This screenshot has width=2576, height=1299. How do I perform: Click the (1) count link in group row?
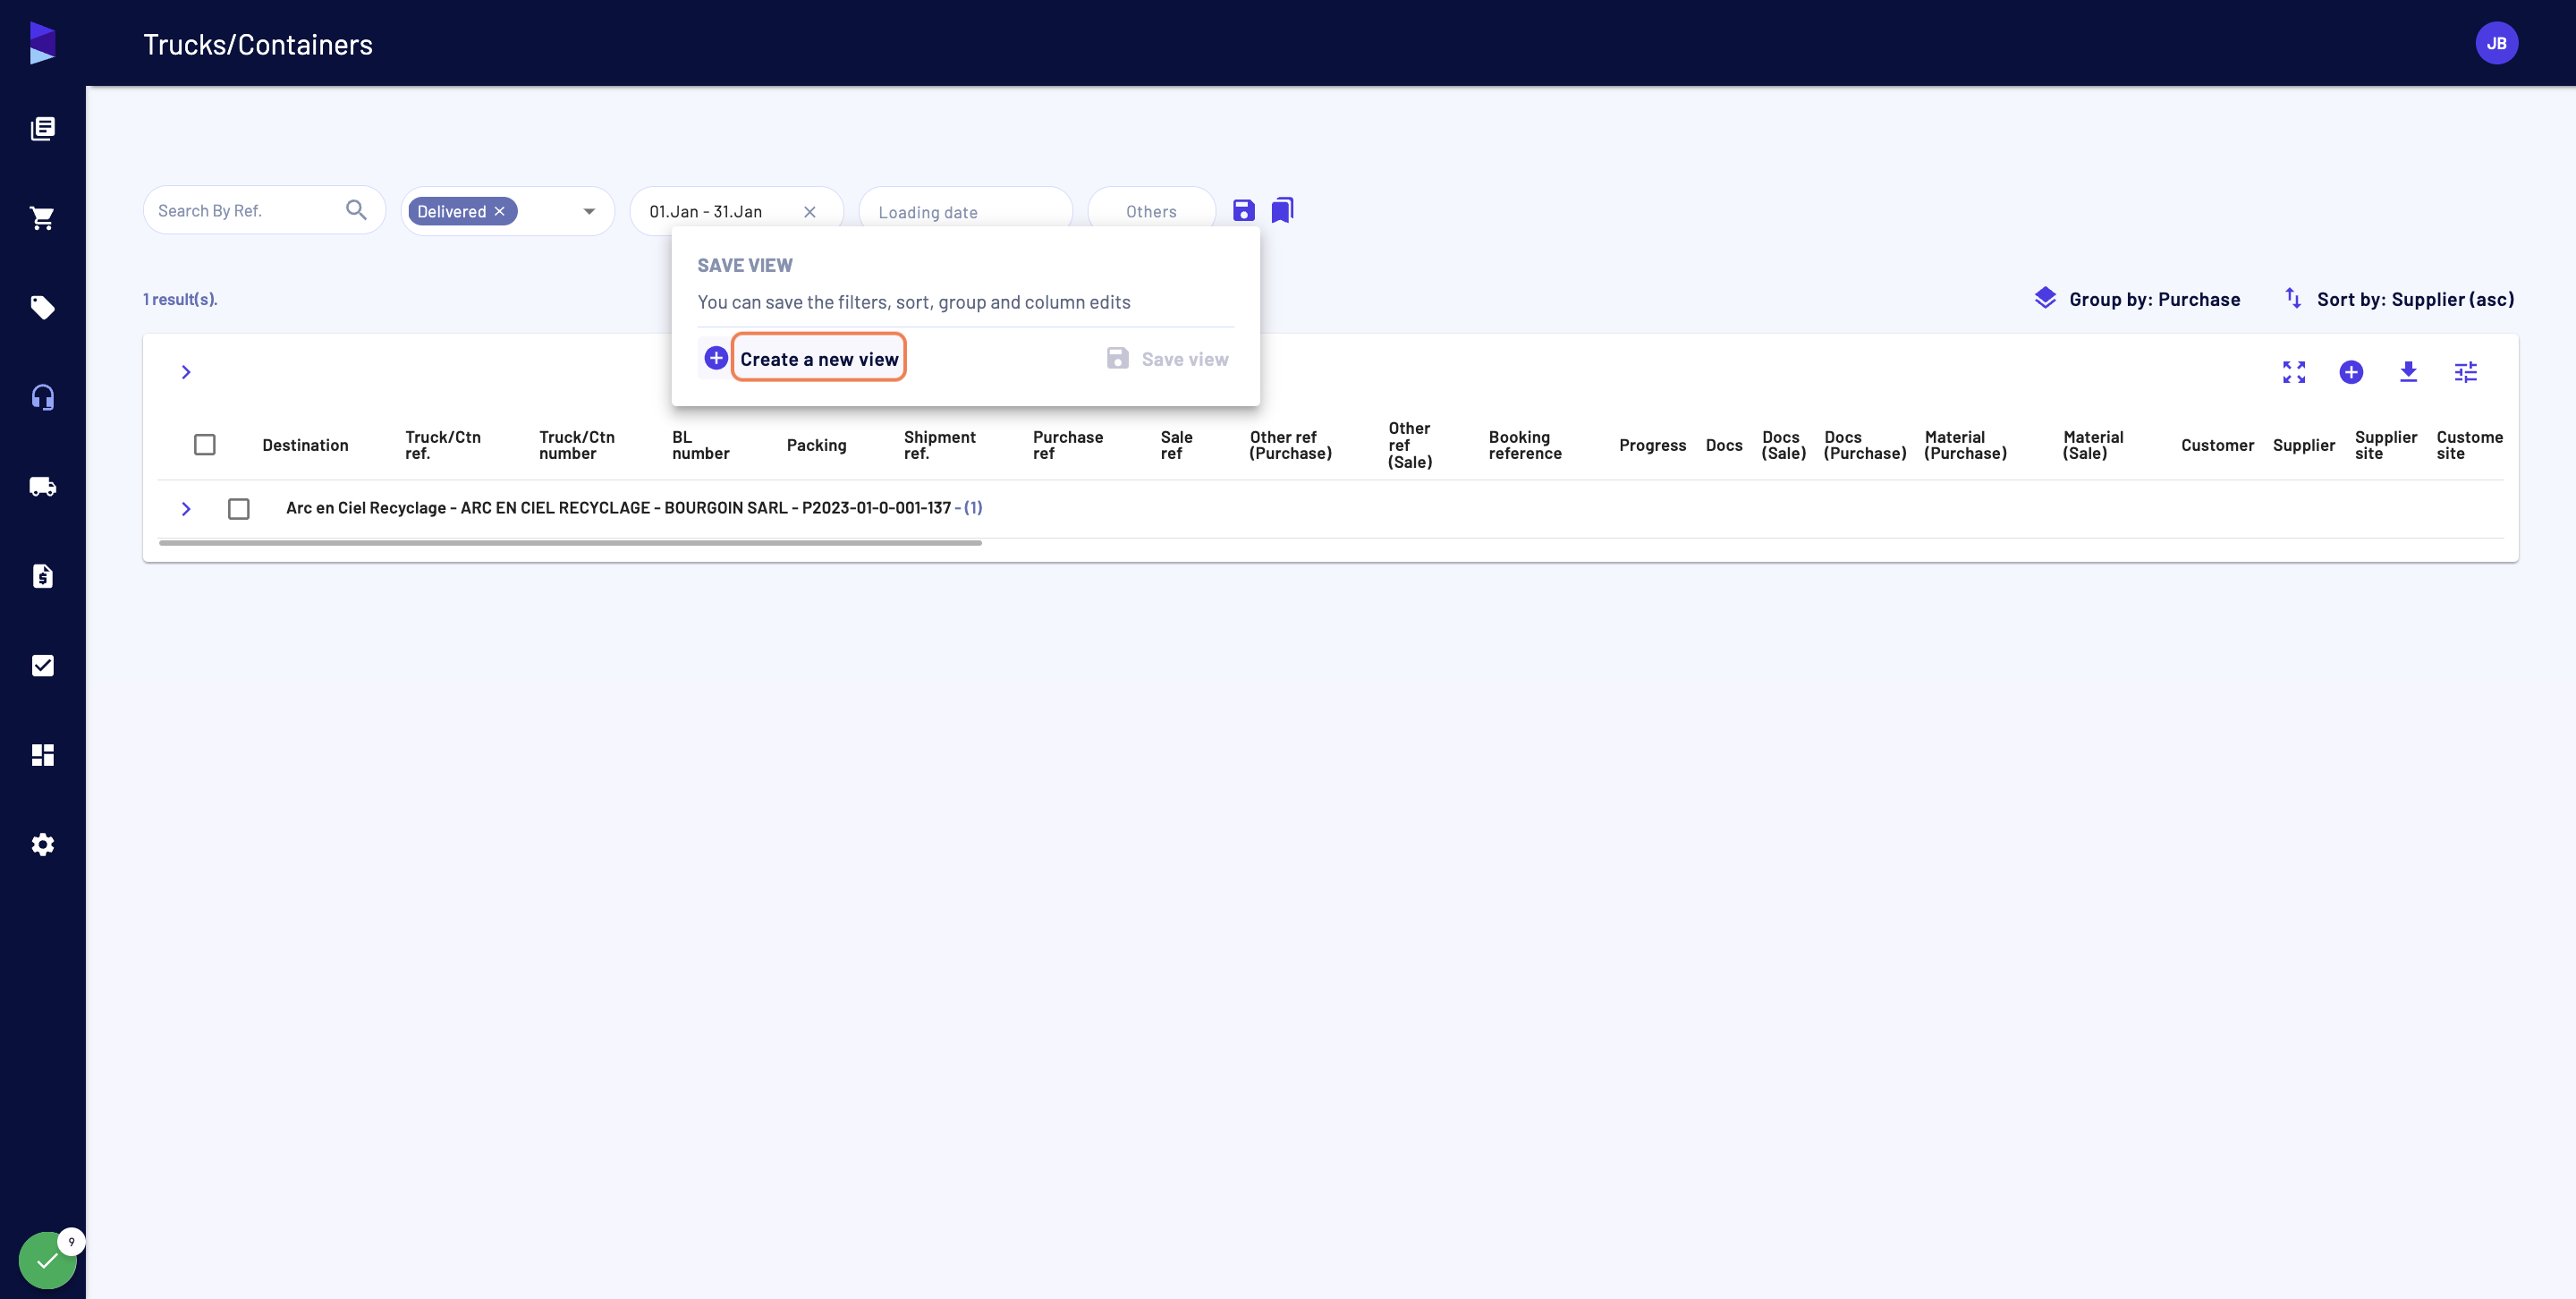tap(973, 508)
